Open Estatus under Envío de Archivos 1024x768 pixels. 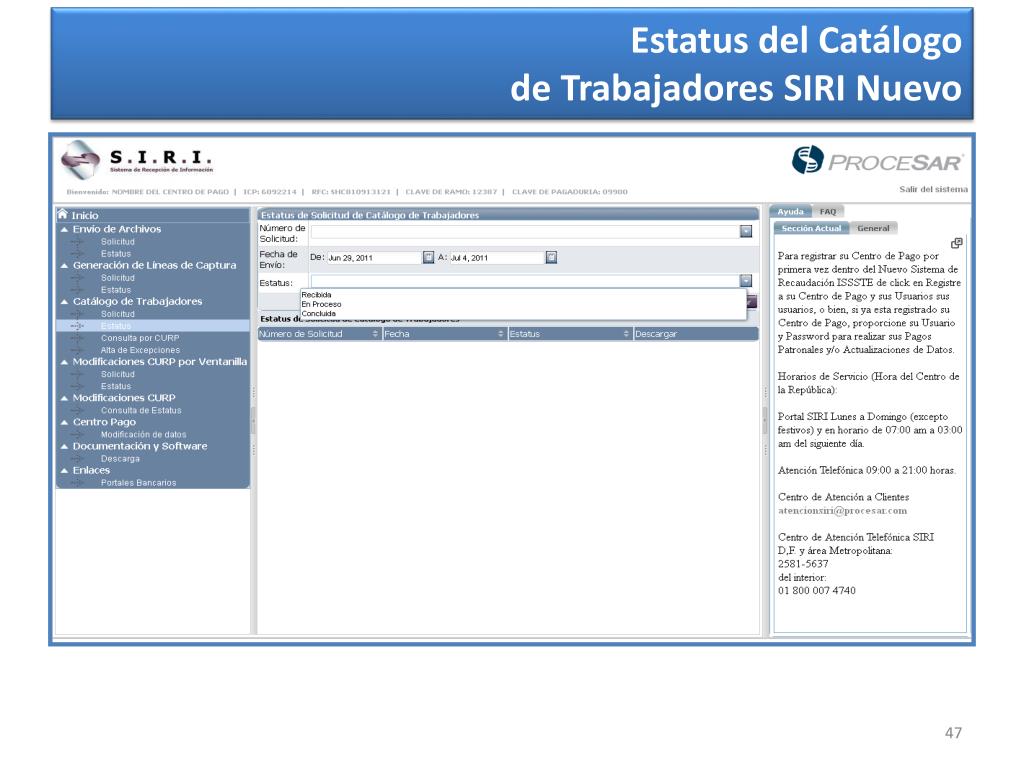(116, 254)
